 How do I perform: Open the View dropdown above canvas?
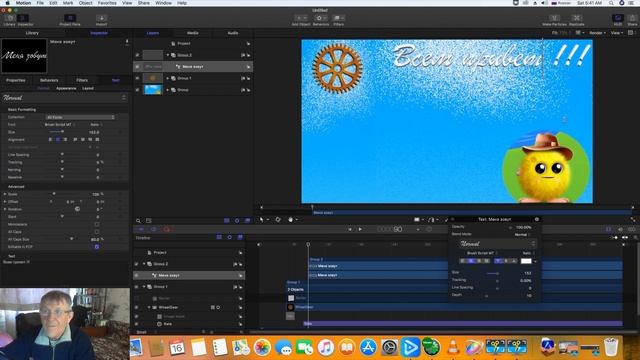click(x=616, y=33)
